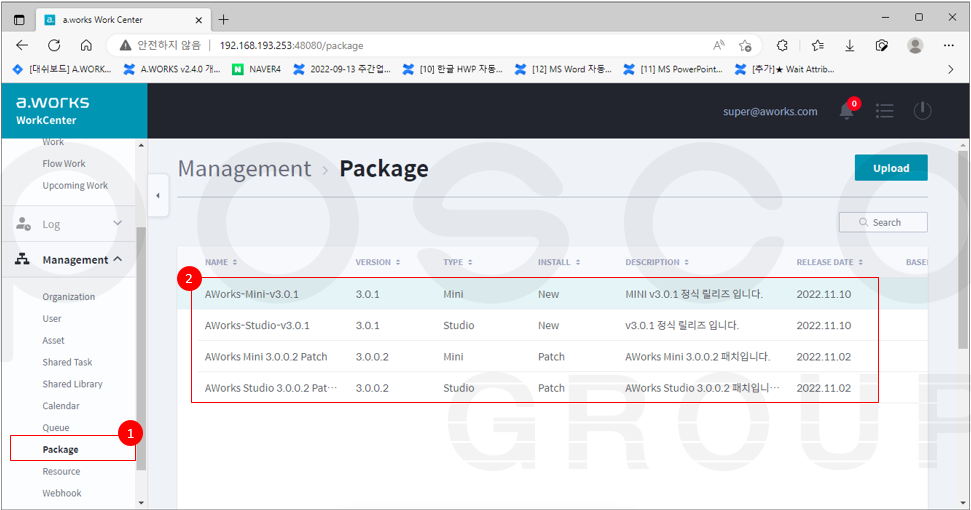Click the main page vertical scrollbar
This screenshot has height=510, width=971.
(962, 248)
